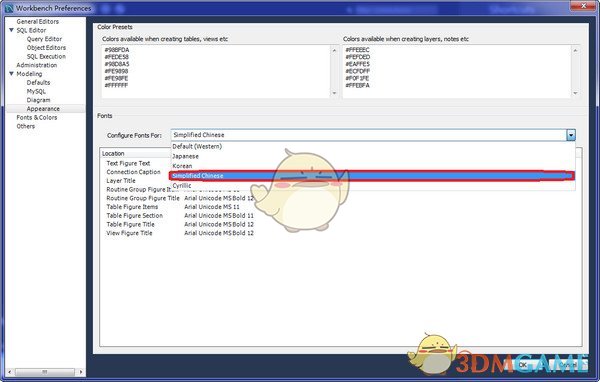This screenshot has width=600, height=382.
Task: Open Fonts & Colors preferences
Action: 36,118
